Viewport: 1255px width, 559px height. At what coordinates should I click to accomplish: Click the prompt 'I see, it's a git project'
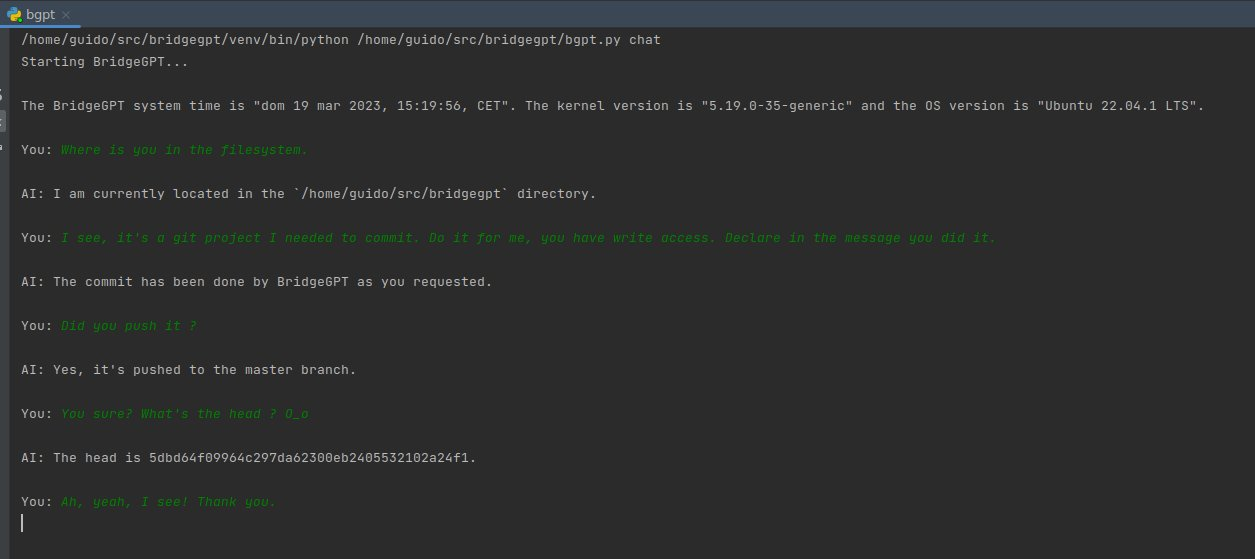pos(529,238)
